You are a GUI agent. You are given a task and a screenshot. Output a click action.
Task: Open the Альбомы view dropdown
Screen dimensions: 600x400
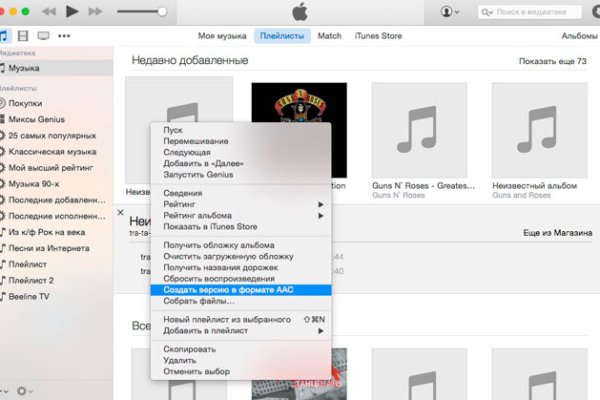[x=579, y=36]
